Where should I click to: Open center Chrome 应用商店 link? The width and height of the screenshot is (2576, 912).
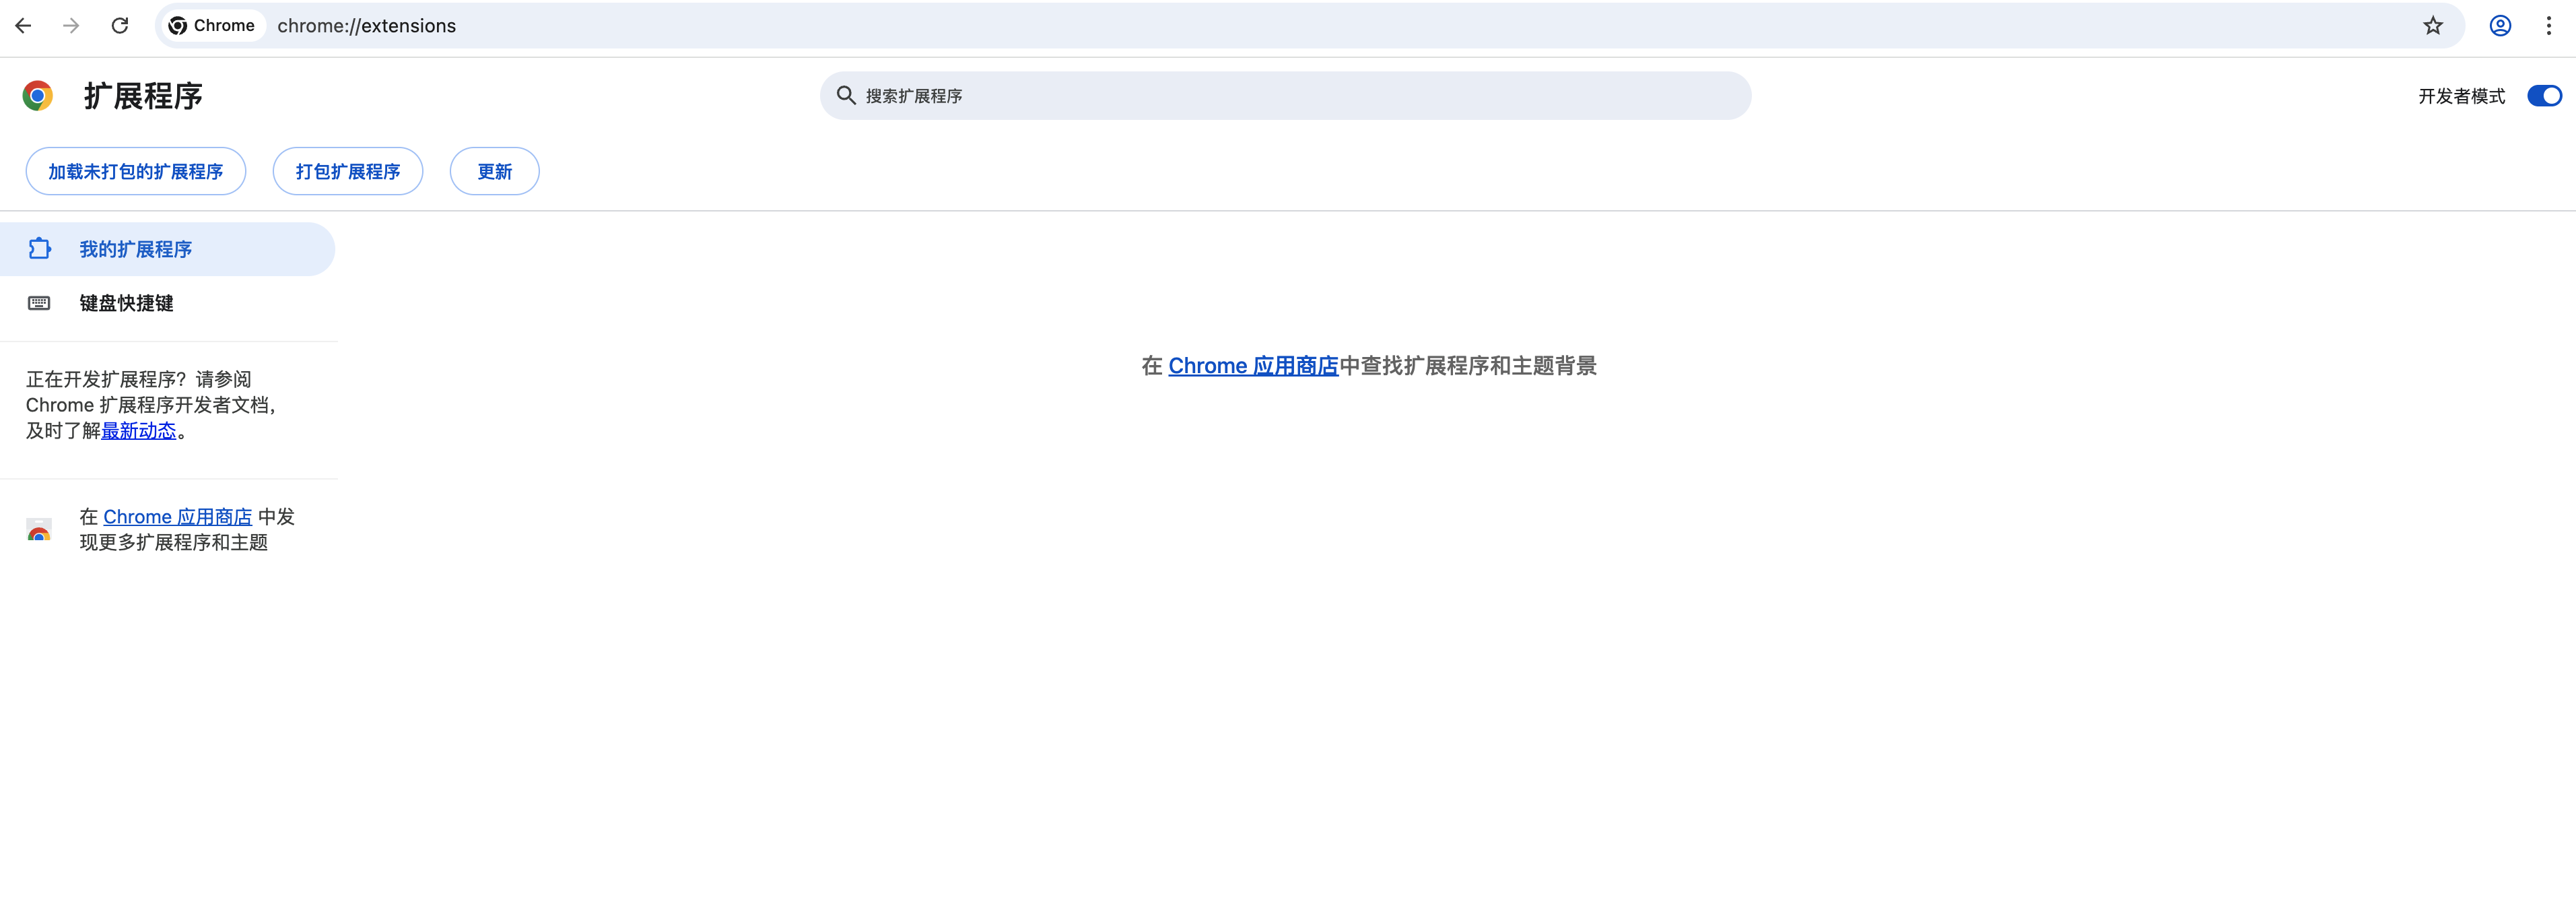pos(1253,366)
